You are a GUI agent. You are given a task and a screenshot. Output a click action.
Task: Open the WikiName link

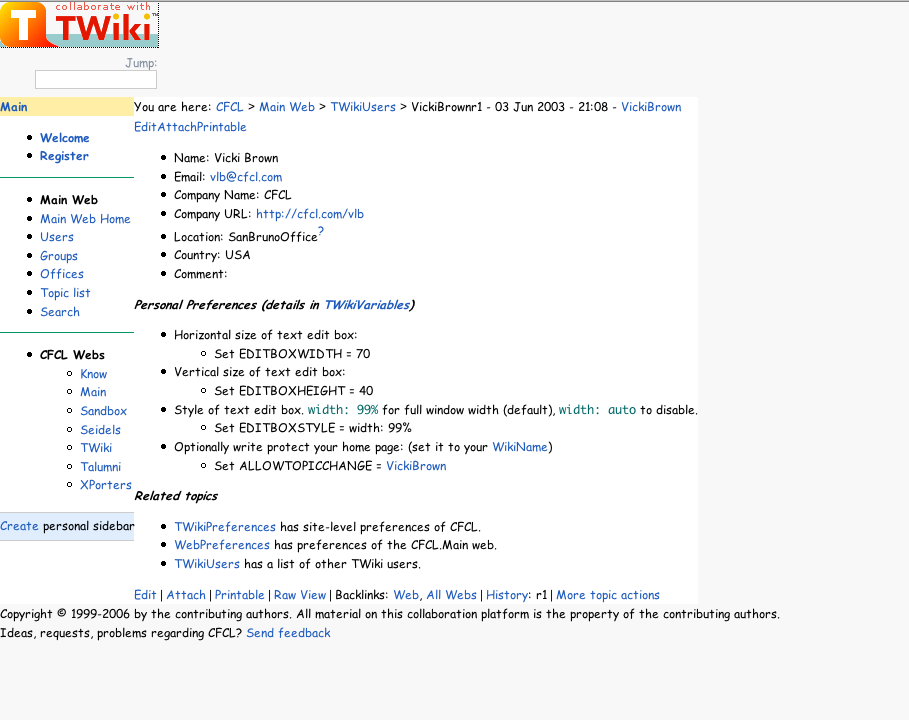pyautogui.click(x=520, y=447)
